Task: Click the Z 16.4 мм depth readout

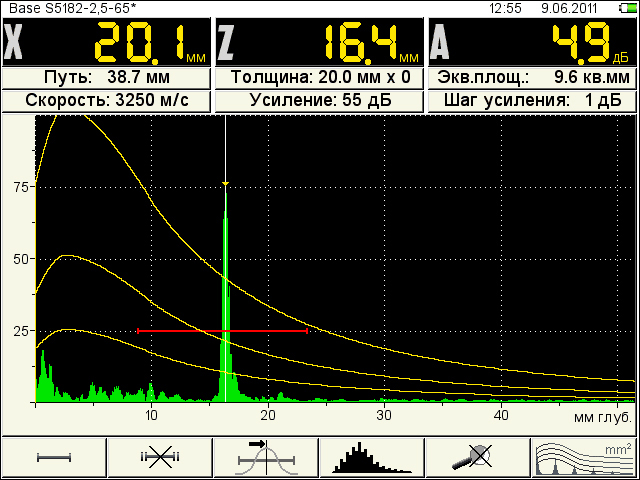Action: 319,42
